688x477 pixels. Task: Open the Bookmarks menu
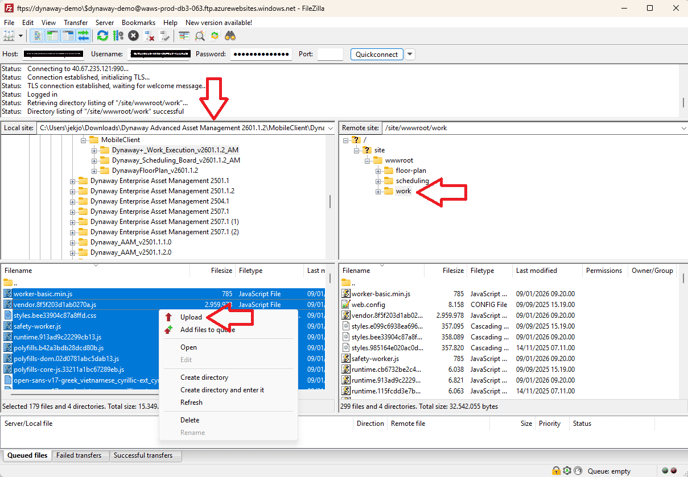click(138, 22)
